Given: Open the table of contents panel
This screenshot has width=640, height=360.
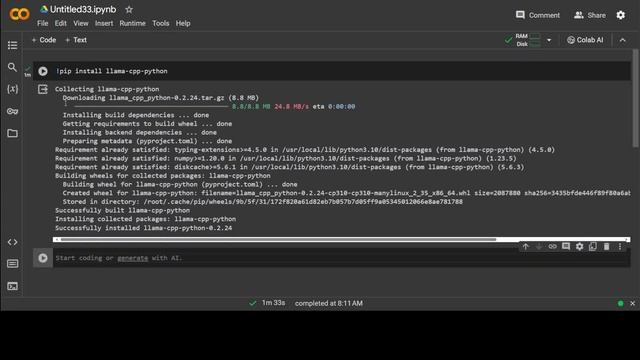Looking at the screenshot, I should click(x=12, y=45).
